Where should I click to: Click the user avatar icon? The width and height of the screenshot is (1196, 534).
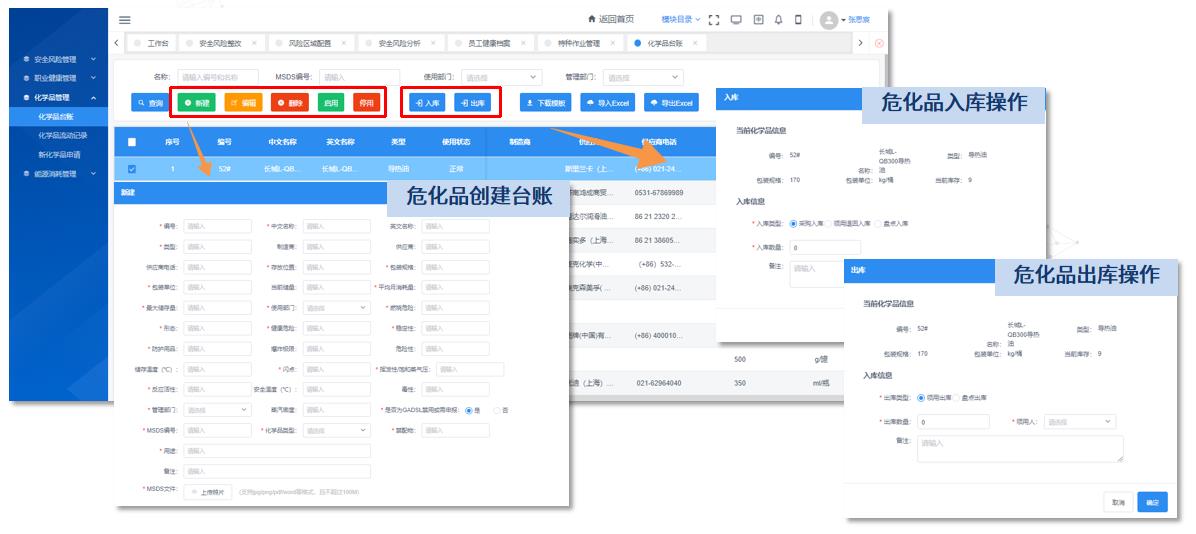point(828,20)
